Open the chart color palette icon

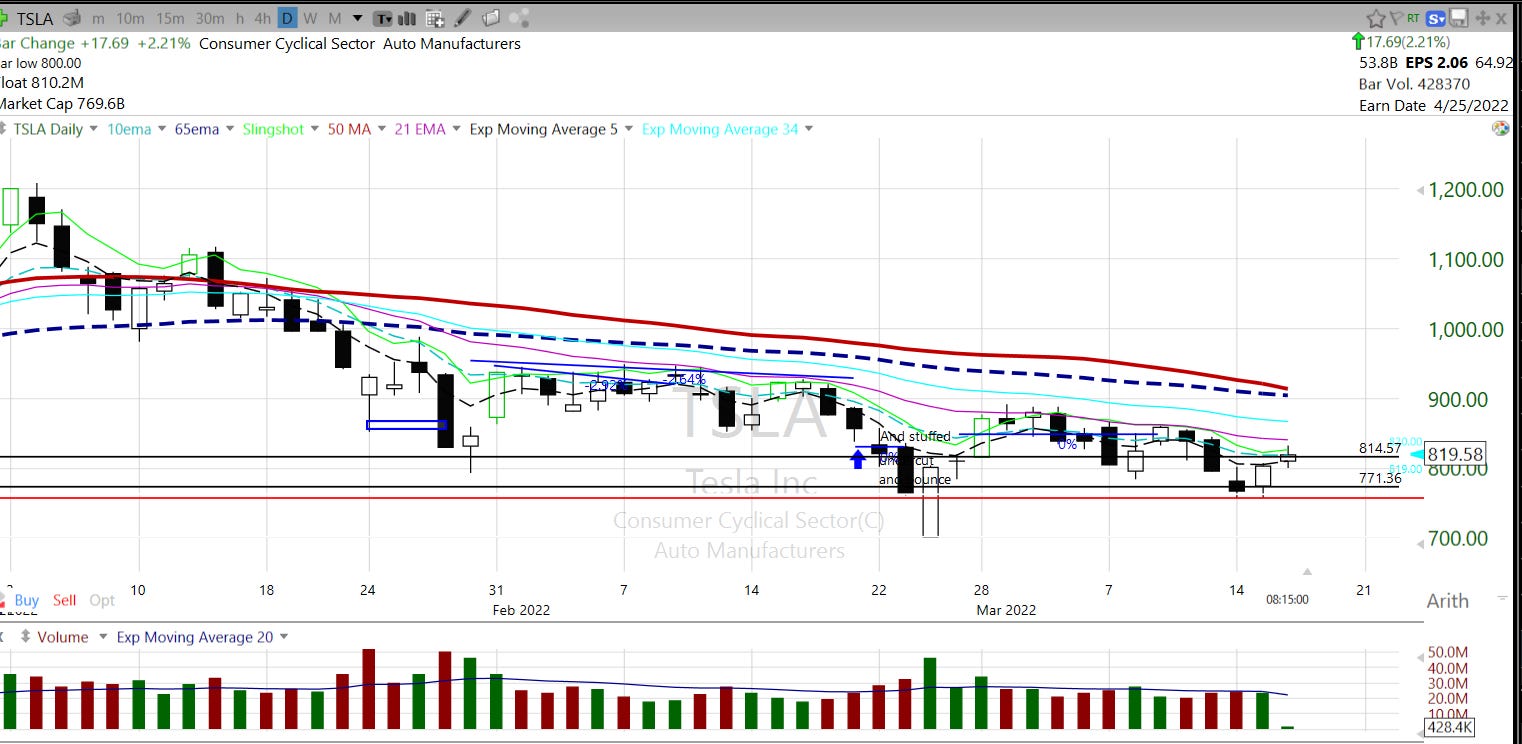[1500, 128]
